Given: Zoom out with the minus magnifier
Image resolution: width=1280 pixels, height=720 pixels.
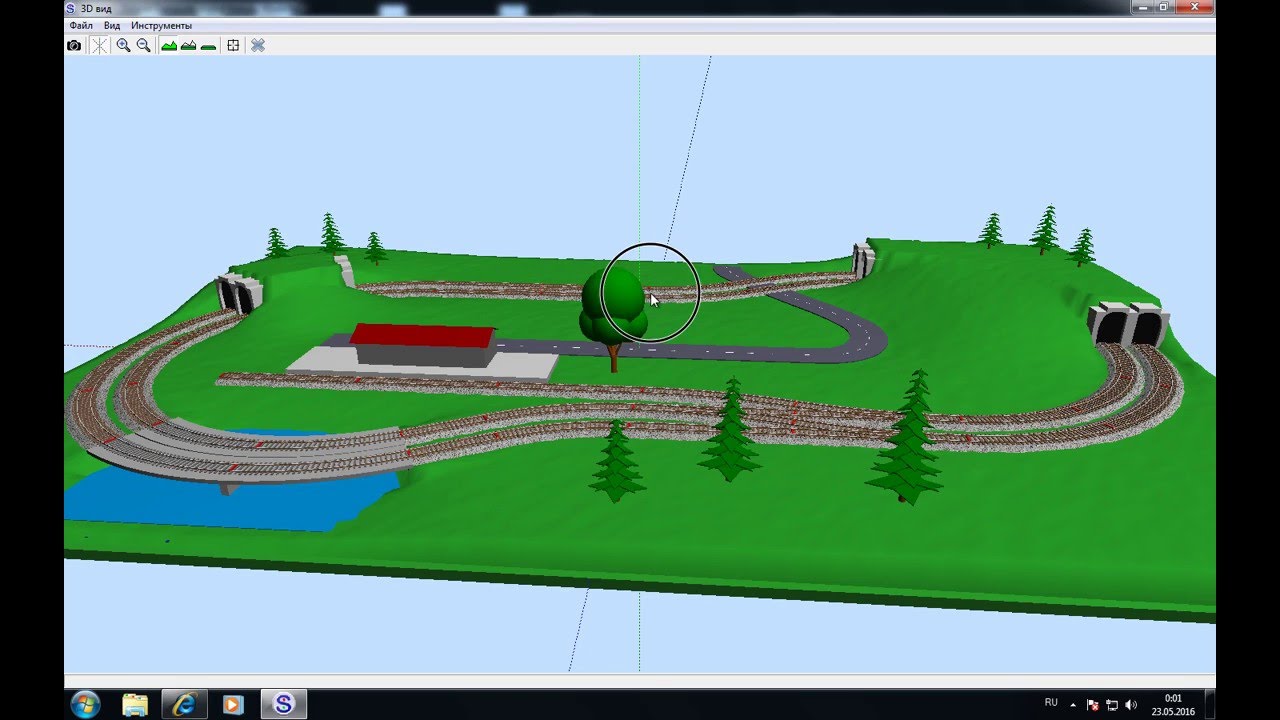Looking at the screenshot, I should pyautogui.click(x=144, y=45).
